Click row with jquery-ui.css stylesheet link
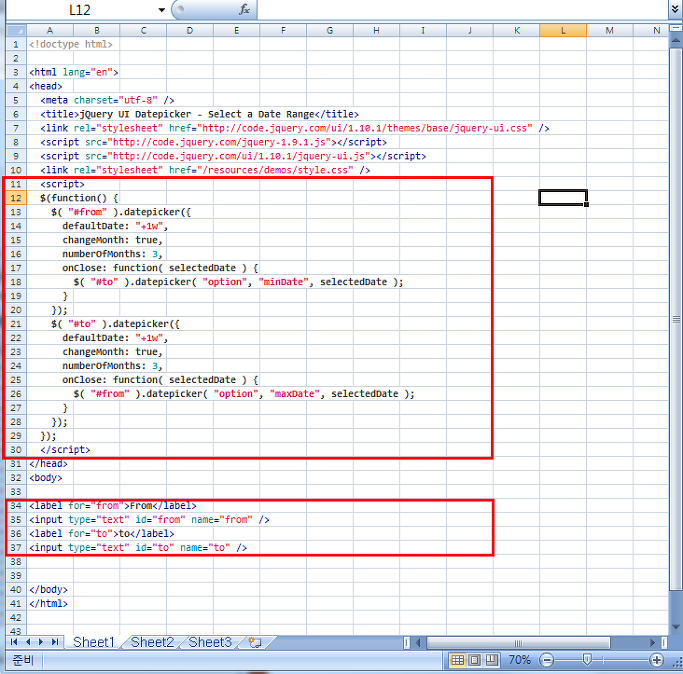 (x=295, y=128)
